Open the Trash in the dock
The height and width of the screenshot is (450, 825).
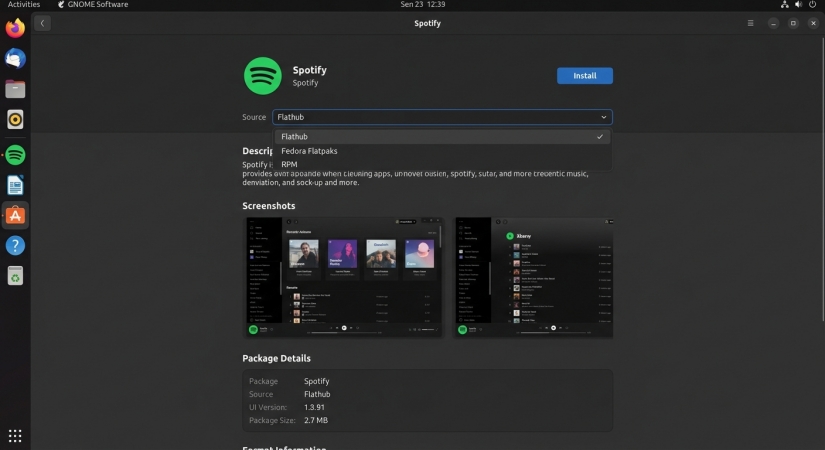(x=15, y=276)
